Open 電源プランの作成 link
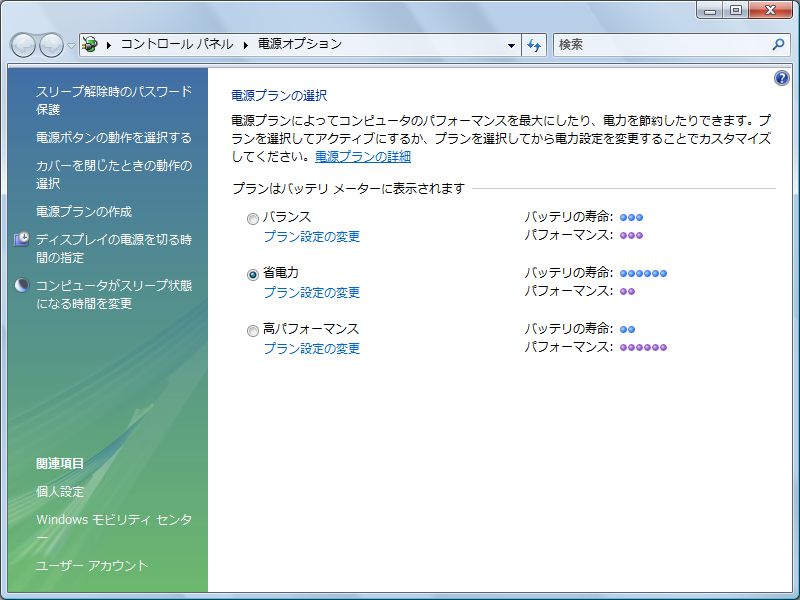The width and height of the screenshot is (800, 600). 84,211
